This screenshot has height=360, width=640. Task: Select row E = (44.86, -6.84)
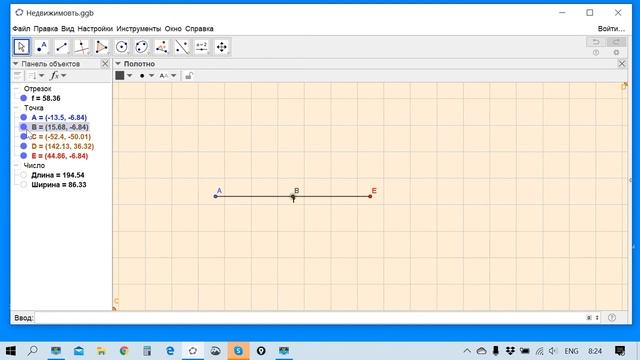(60, 156)
